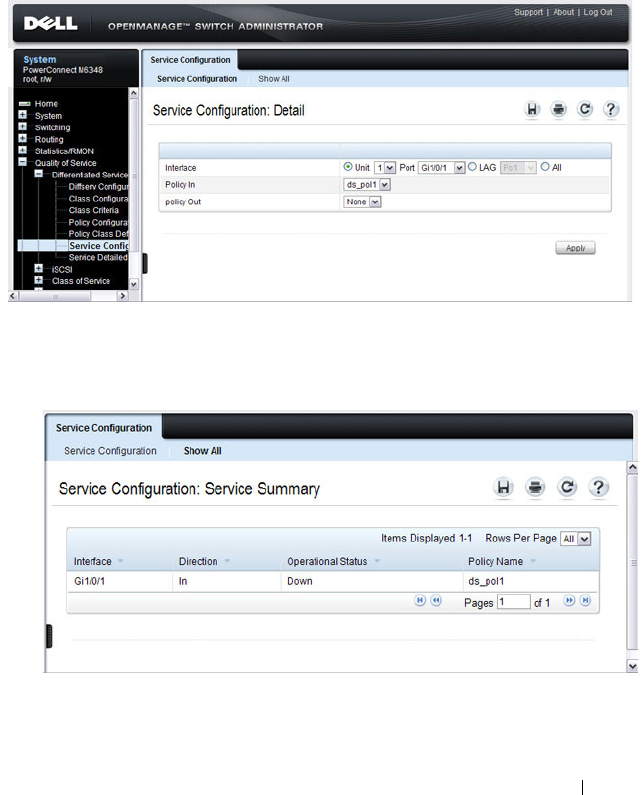Refresh the Service Summary page
The width and height of the screenshot is (641, 795).
(x=567, y=487)
